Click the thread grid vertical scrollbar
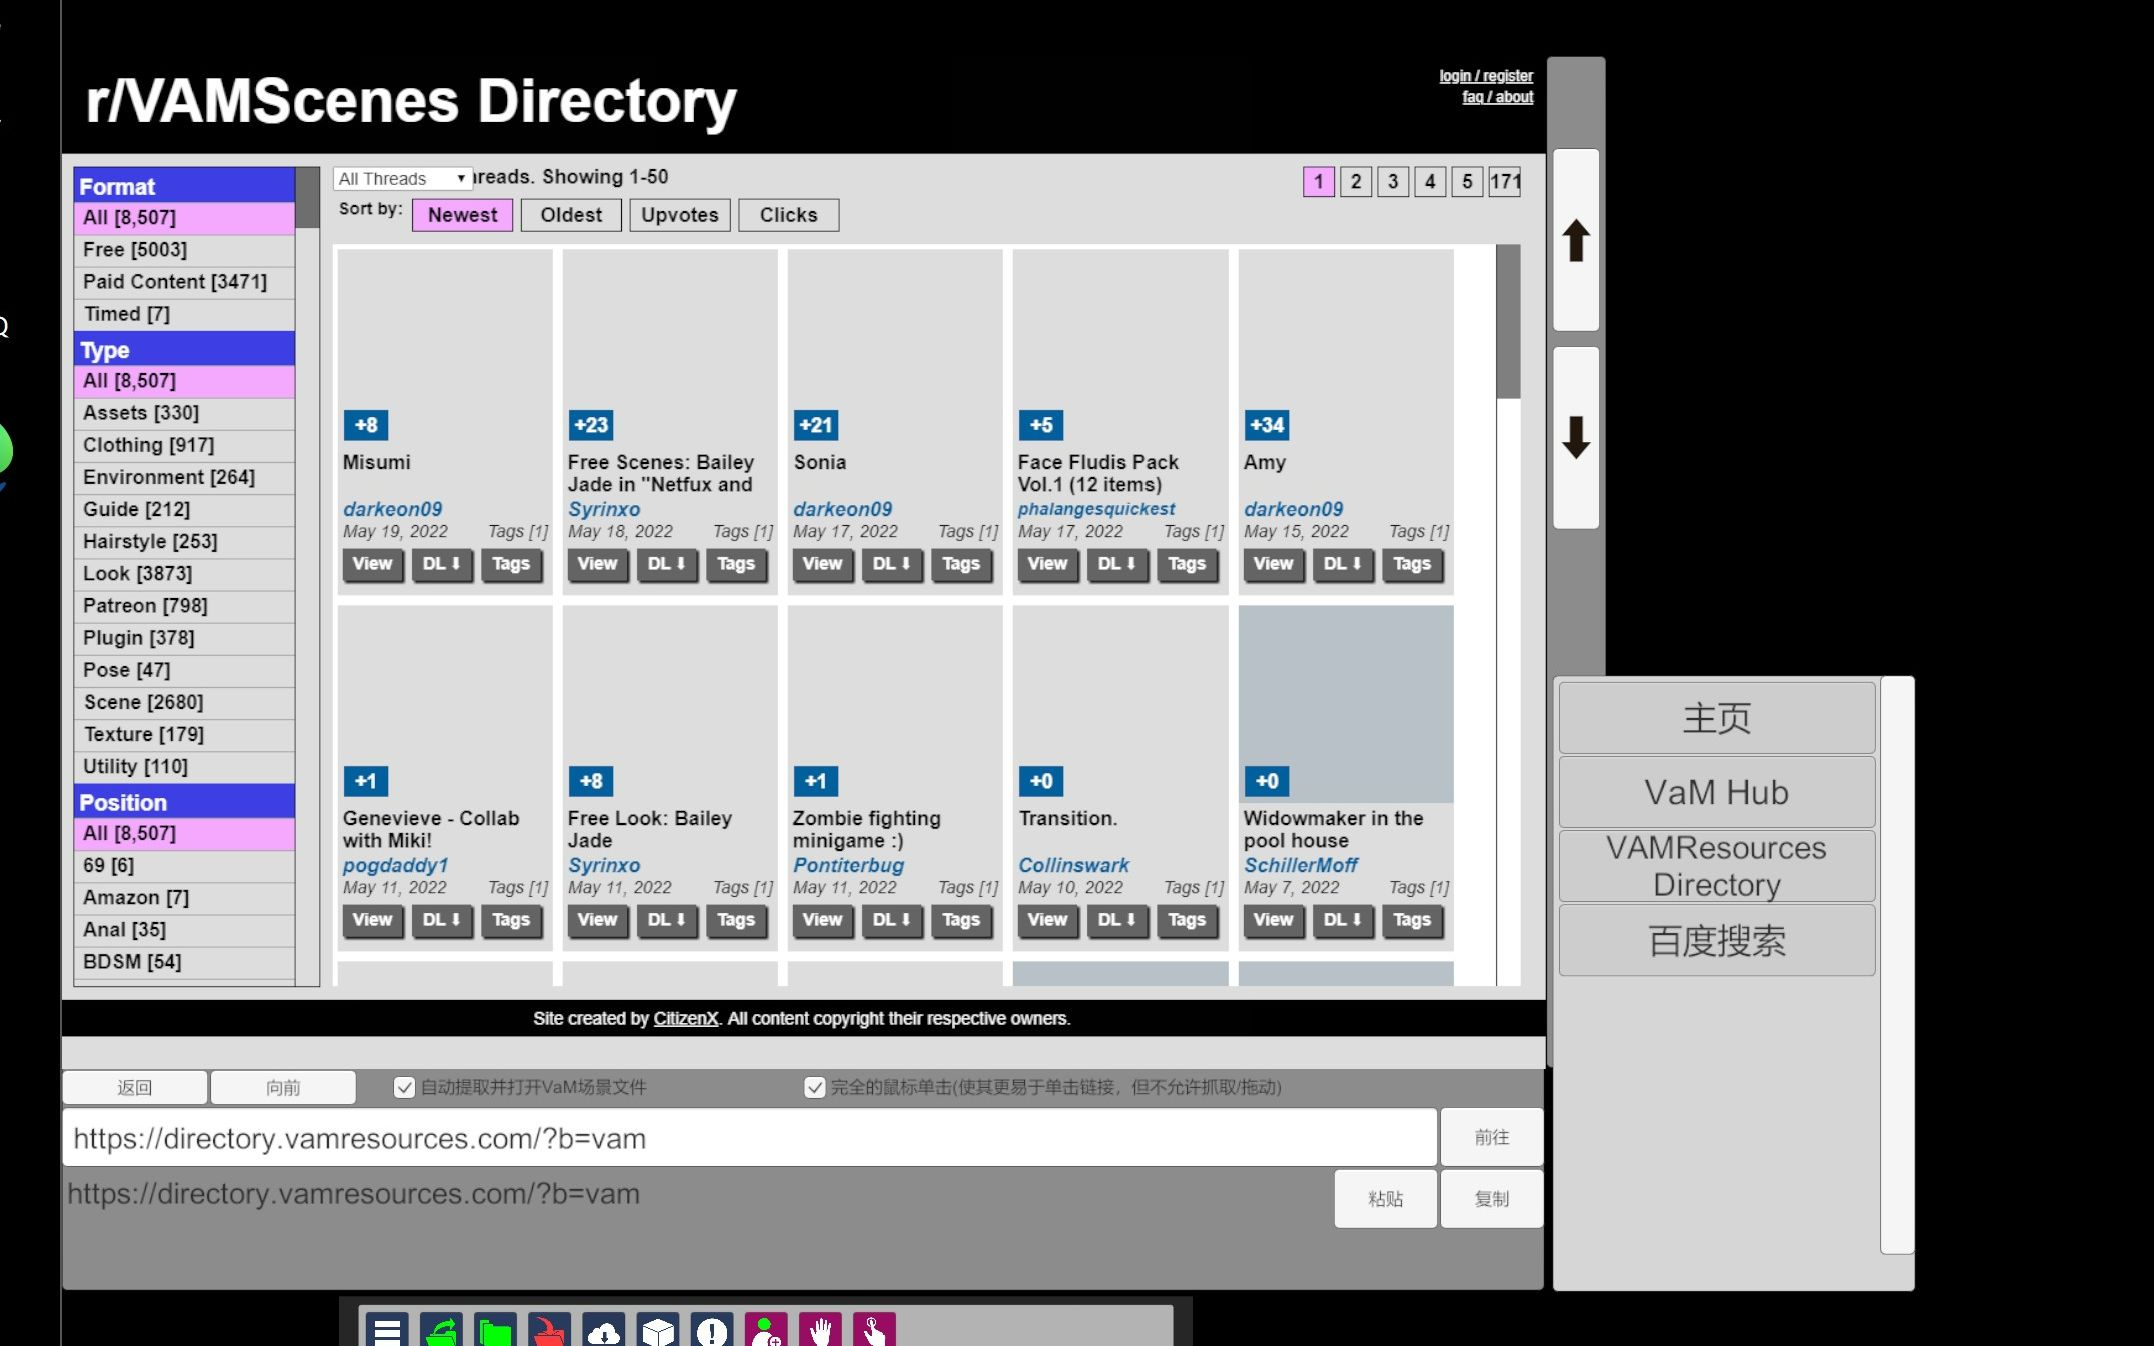Image resolution: width=2154 pixels, height=1346 pixels. point(1508,320)
